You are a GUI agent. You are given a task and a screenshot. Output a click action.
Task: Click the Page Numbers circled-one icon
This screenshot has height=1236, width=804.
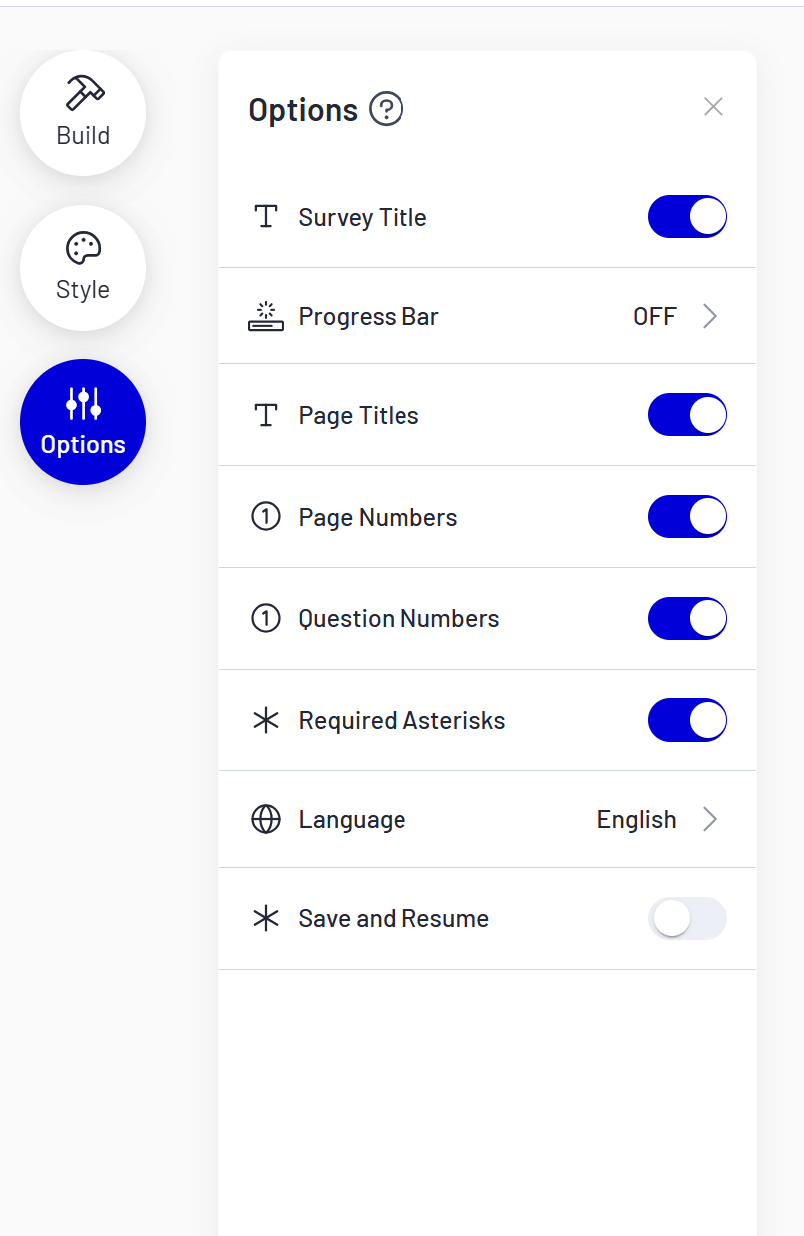265,517
